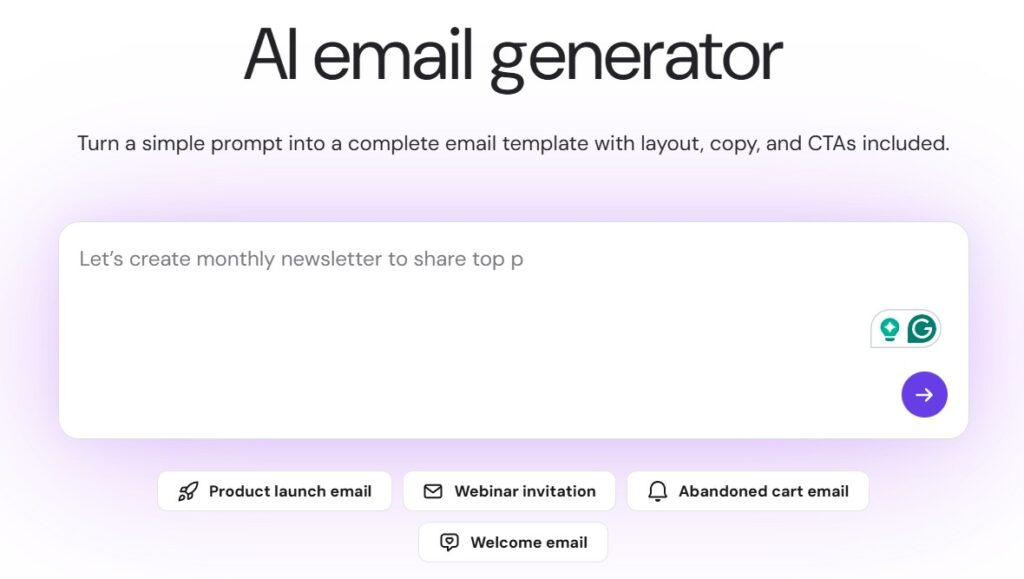Select the Welcome email template

(x=513, y=541)
